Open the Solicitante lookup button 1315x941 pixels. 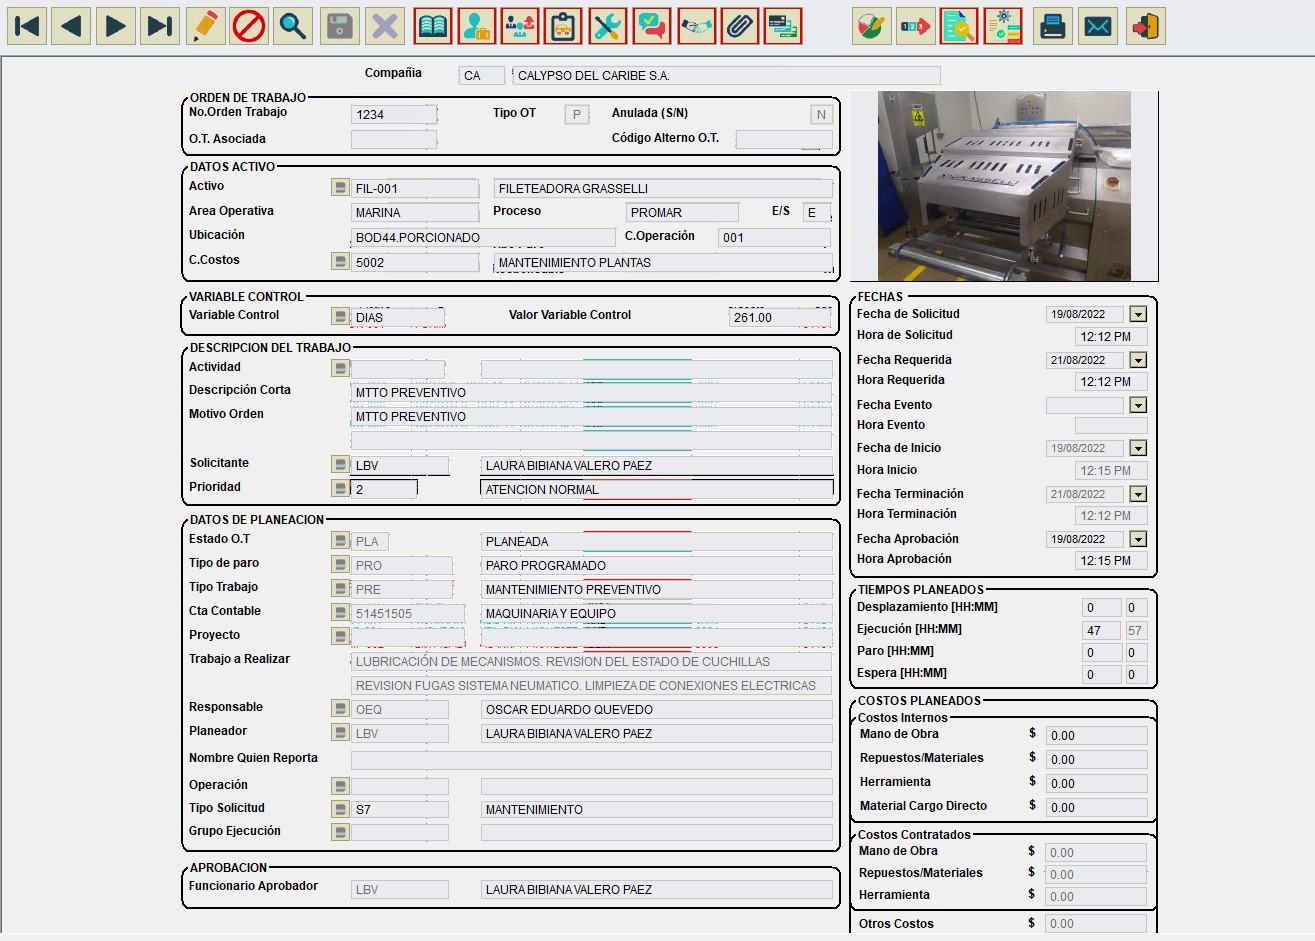click(340, 464)
